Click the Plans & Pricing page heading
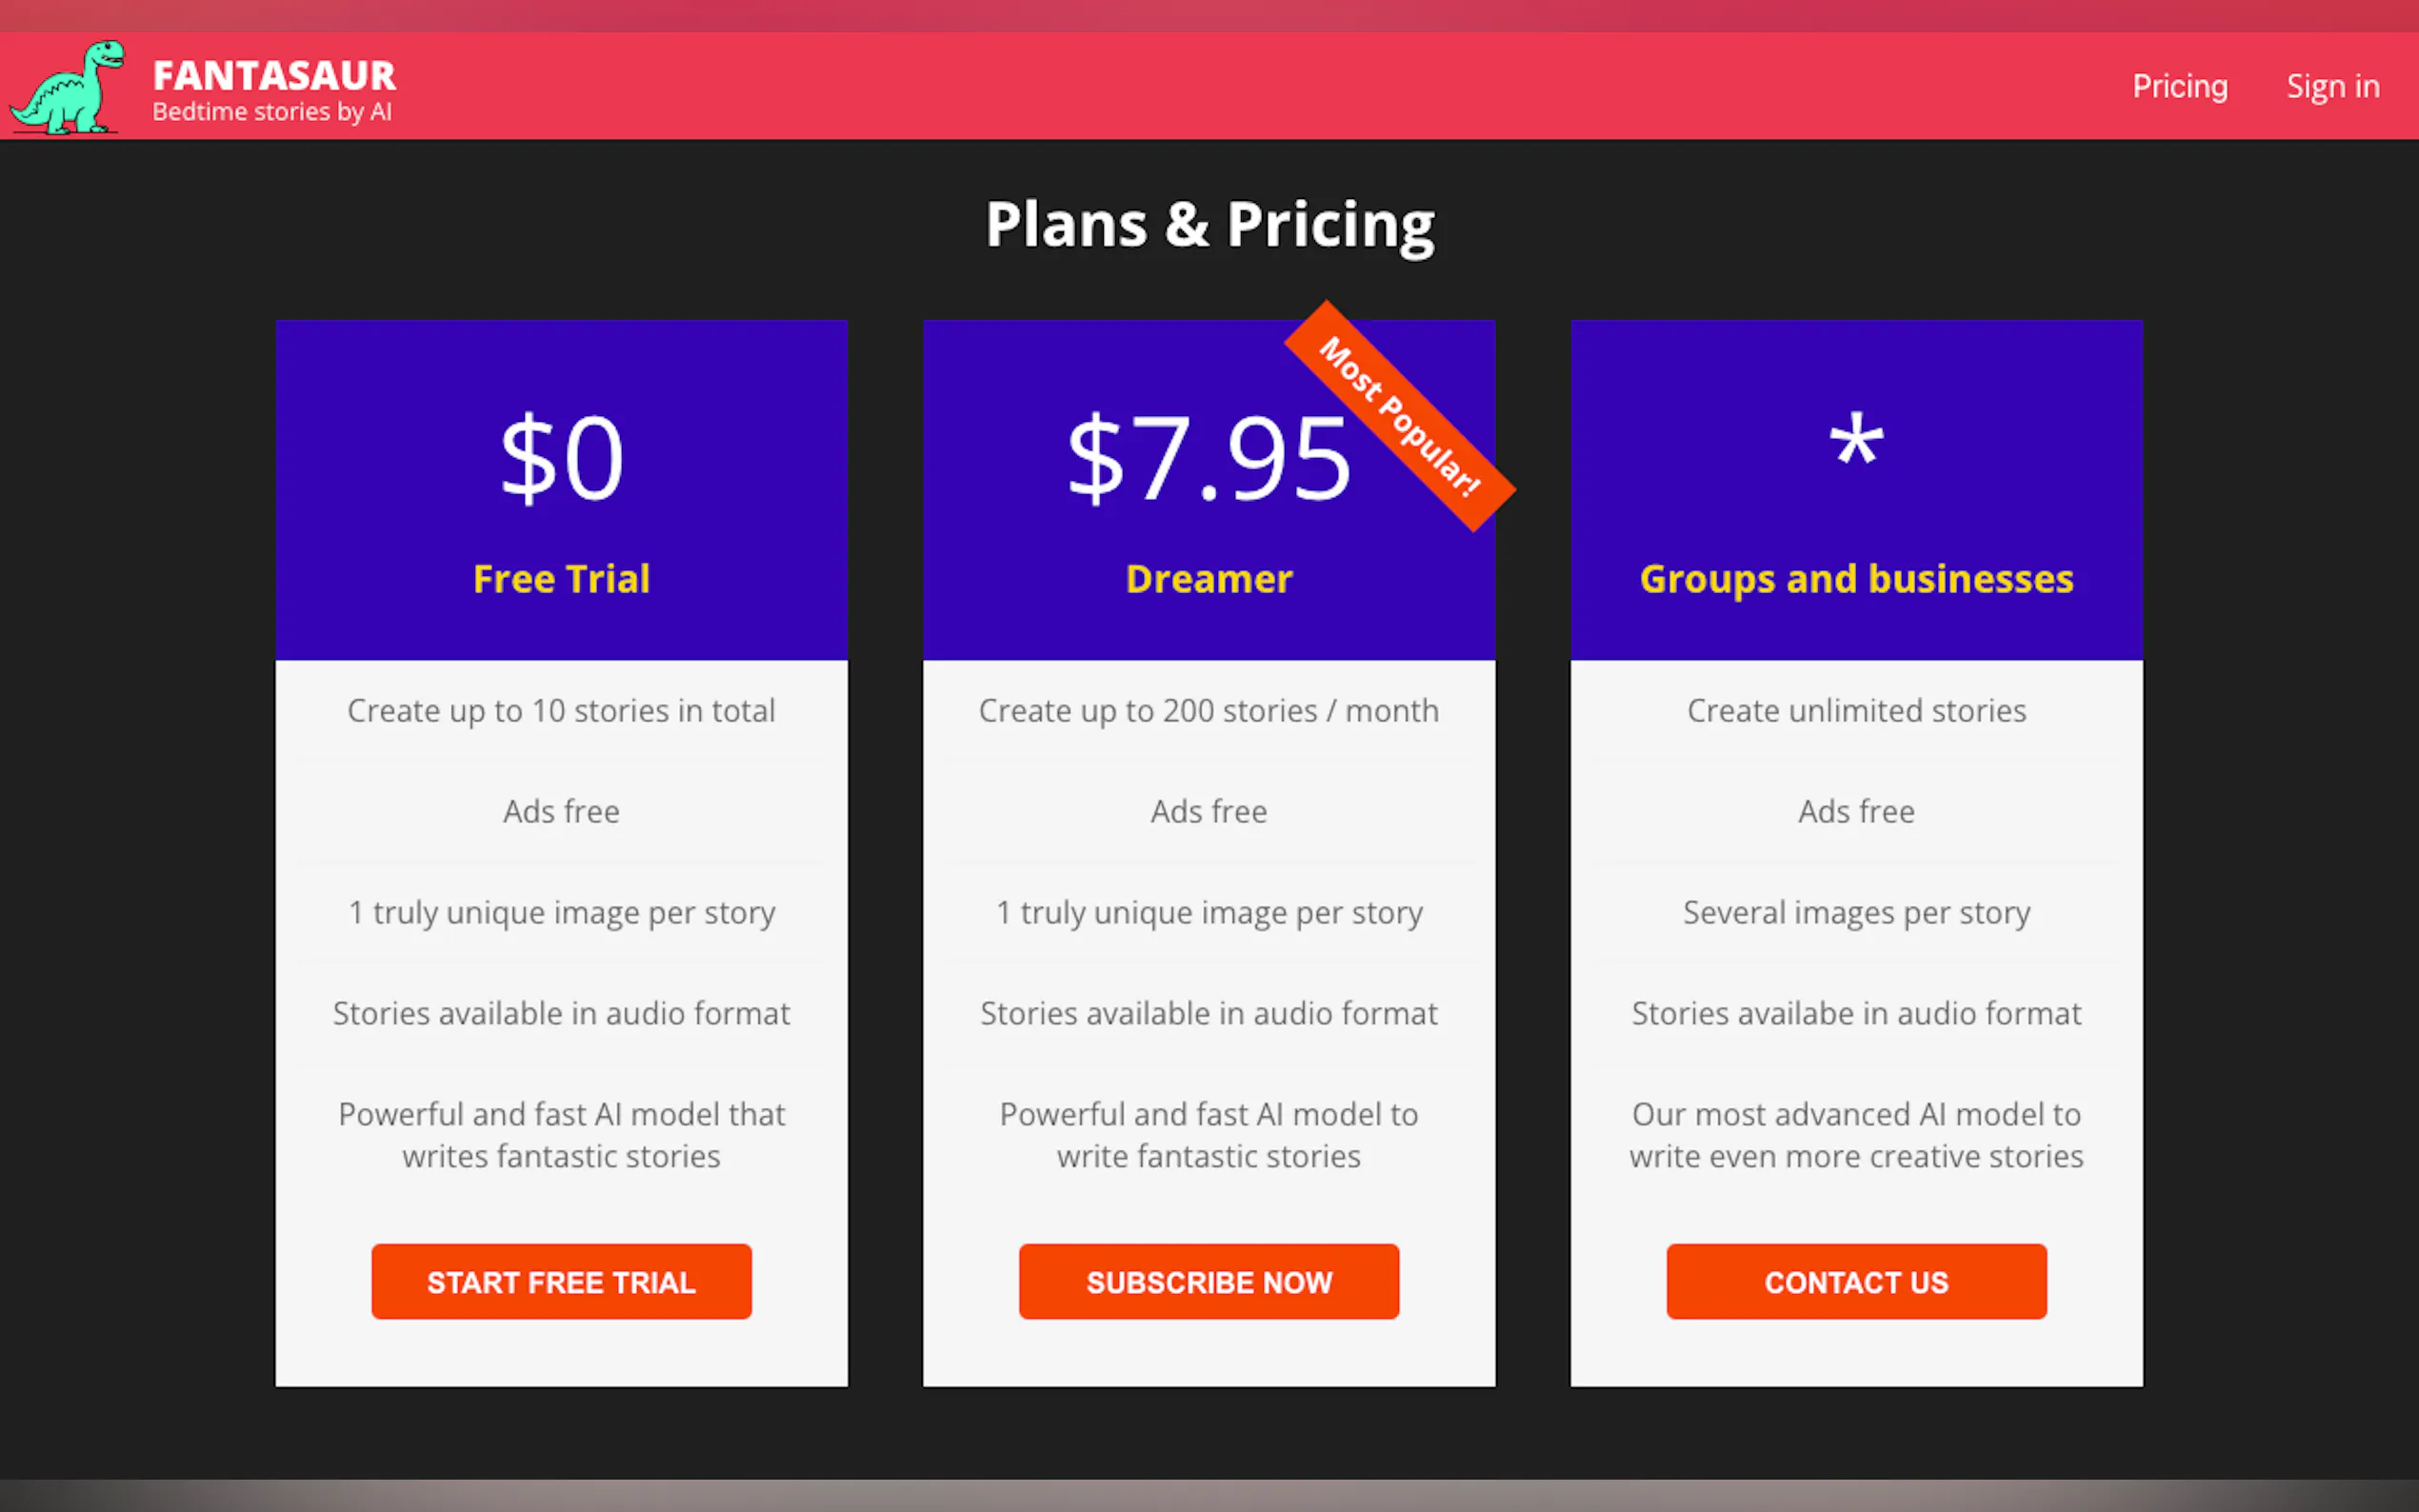The height and width of the screenshot is (1512, 2419). (1209, 224)
